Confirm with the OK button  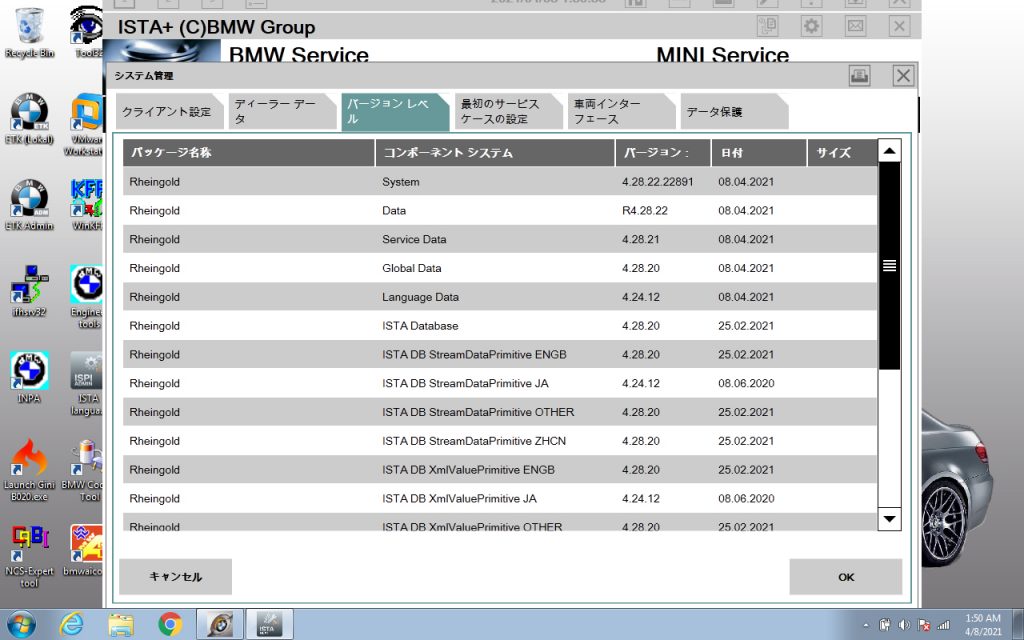click(846, 577)
